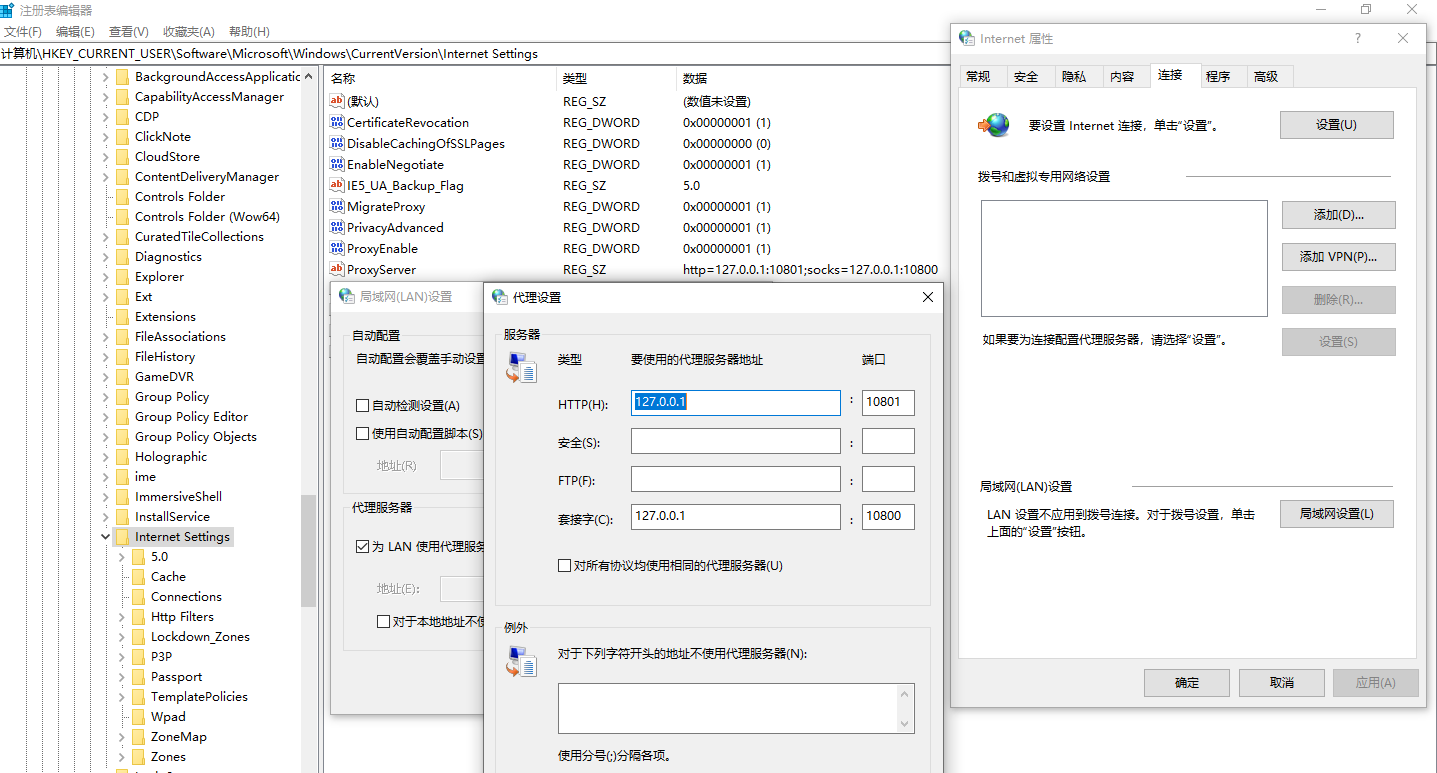
Task: Click the 添加 VPN(P)... button
Action: tap(1338, 257)
